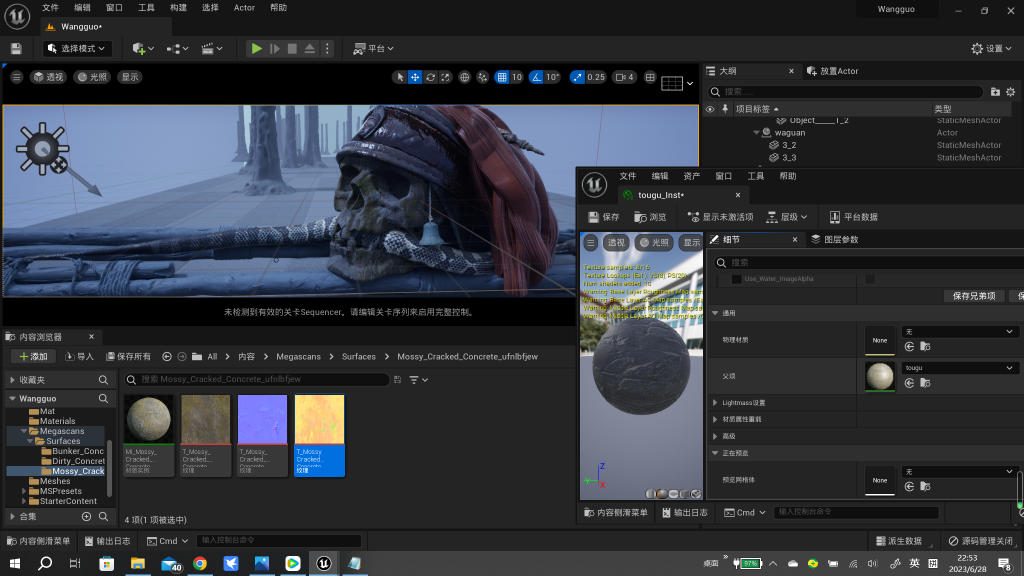Open the 平台 dropdown in main toolbar
Image resolution: width=1024 pixels, height=576 pixels.
(374, 48)
